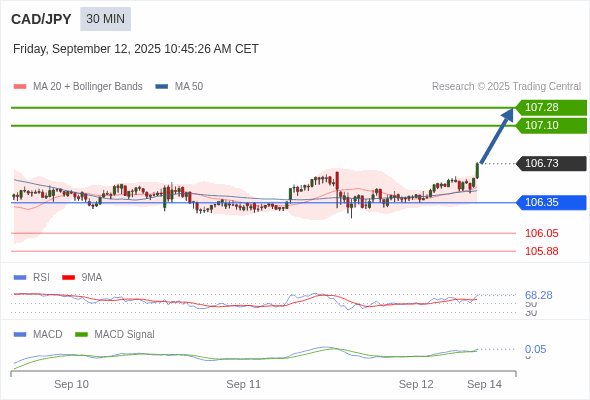
Task: Click the 106.05 support level label
Action: 542,233
